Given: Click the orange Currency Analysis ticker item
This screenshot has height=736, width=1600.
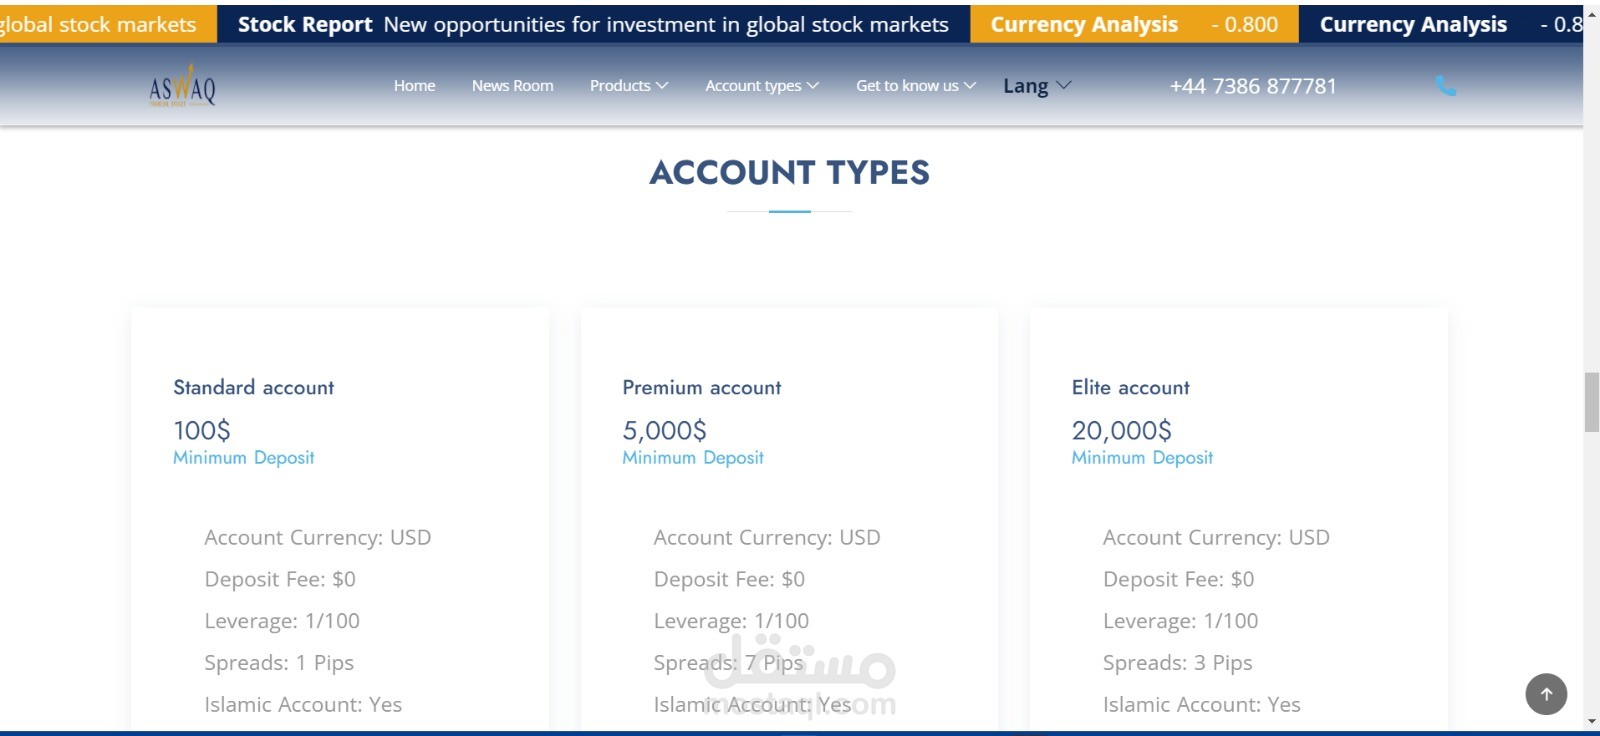Looking at the screenshot, I should point(1134,24).
